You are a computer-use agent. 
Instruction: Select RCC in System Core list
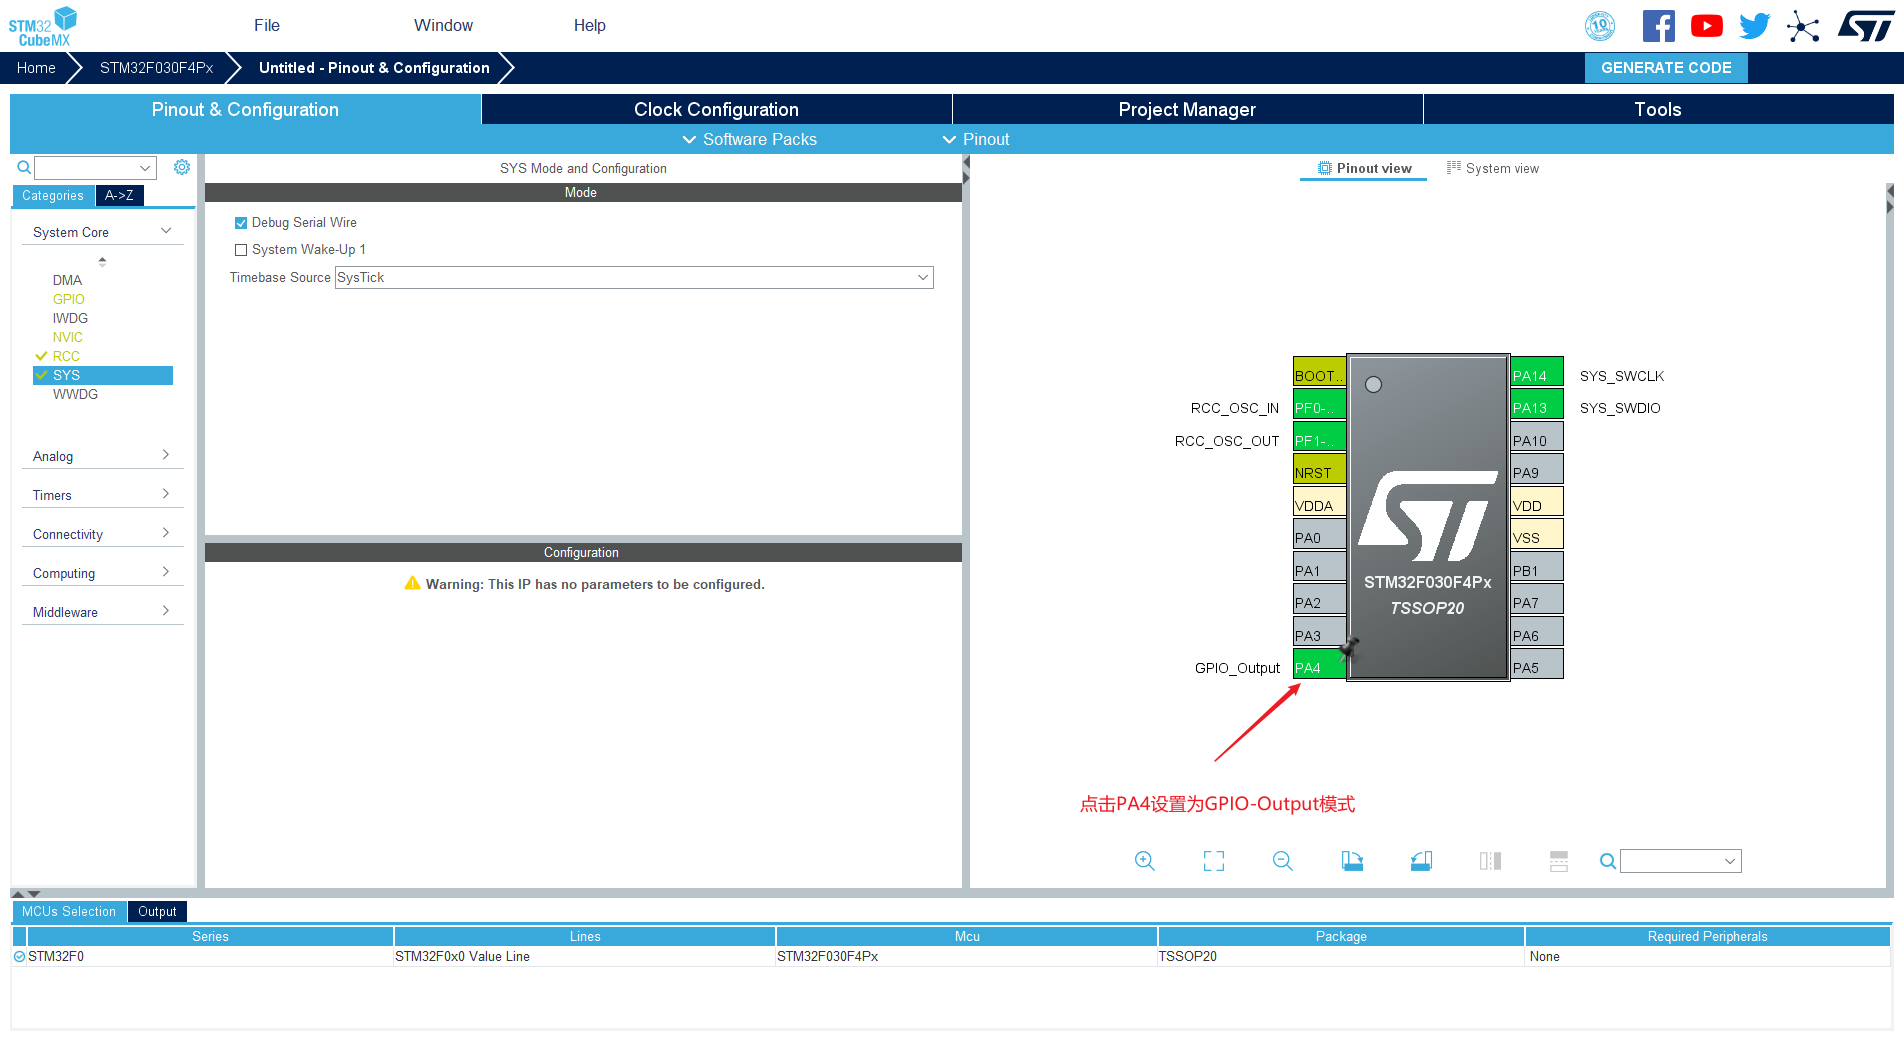[x=66, y=356]
